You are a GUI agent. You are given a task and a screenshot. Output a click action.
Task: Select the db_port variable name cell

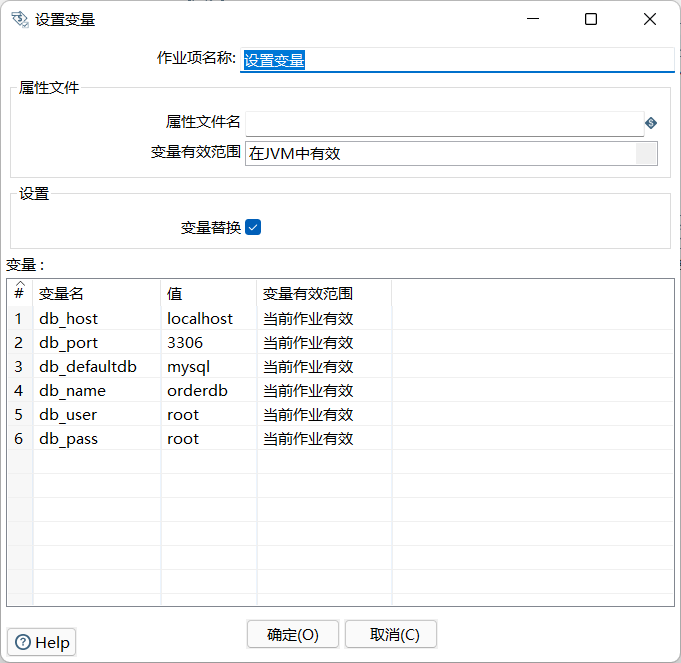[96, 342]
